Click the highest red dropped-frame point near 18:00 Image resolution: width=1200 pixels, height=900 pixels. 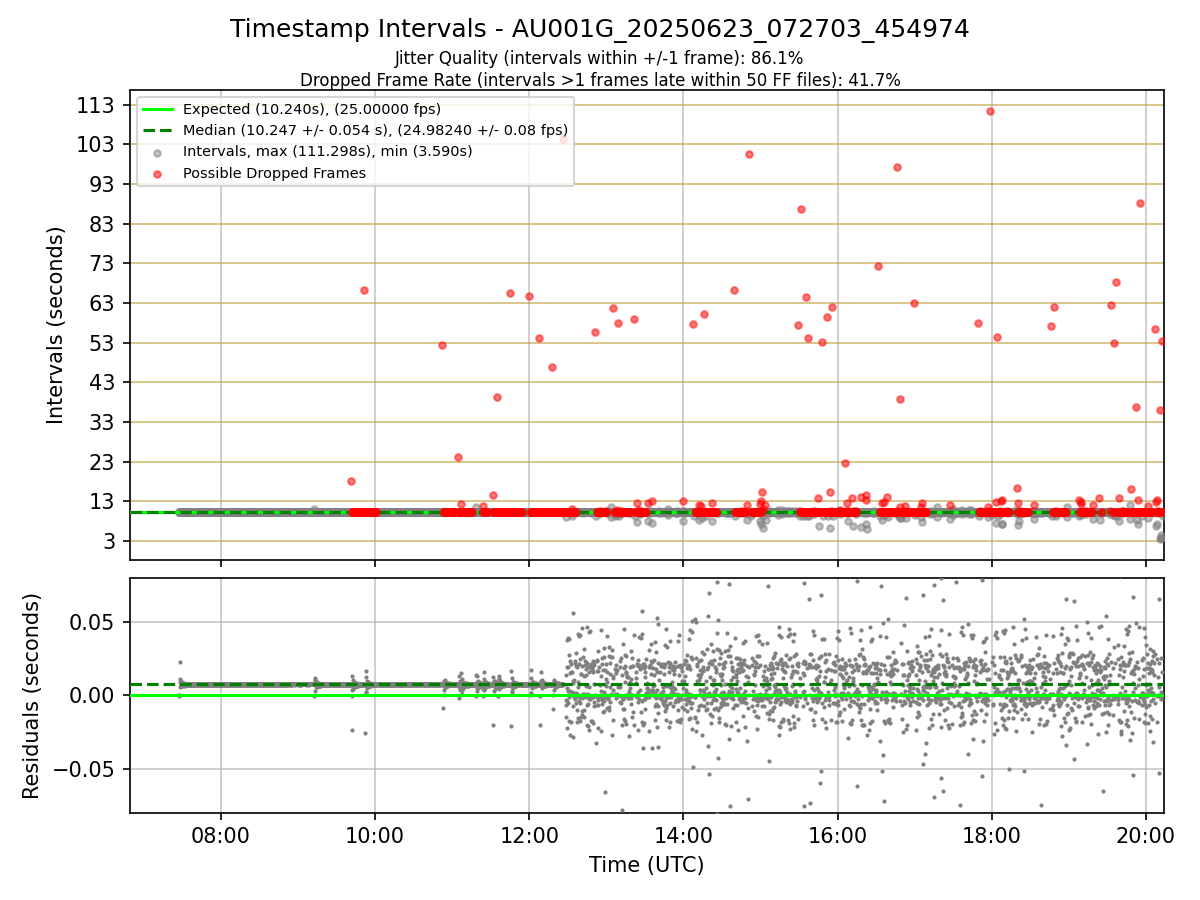click(990, 111)
